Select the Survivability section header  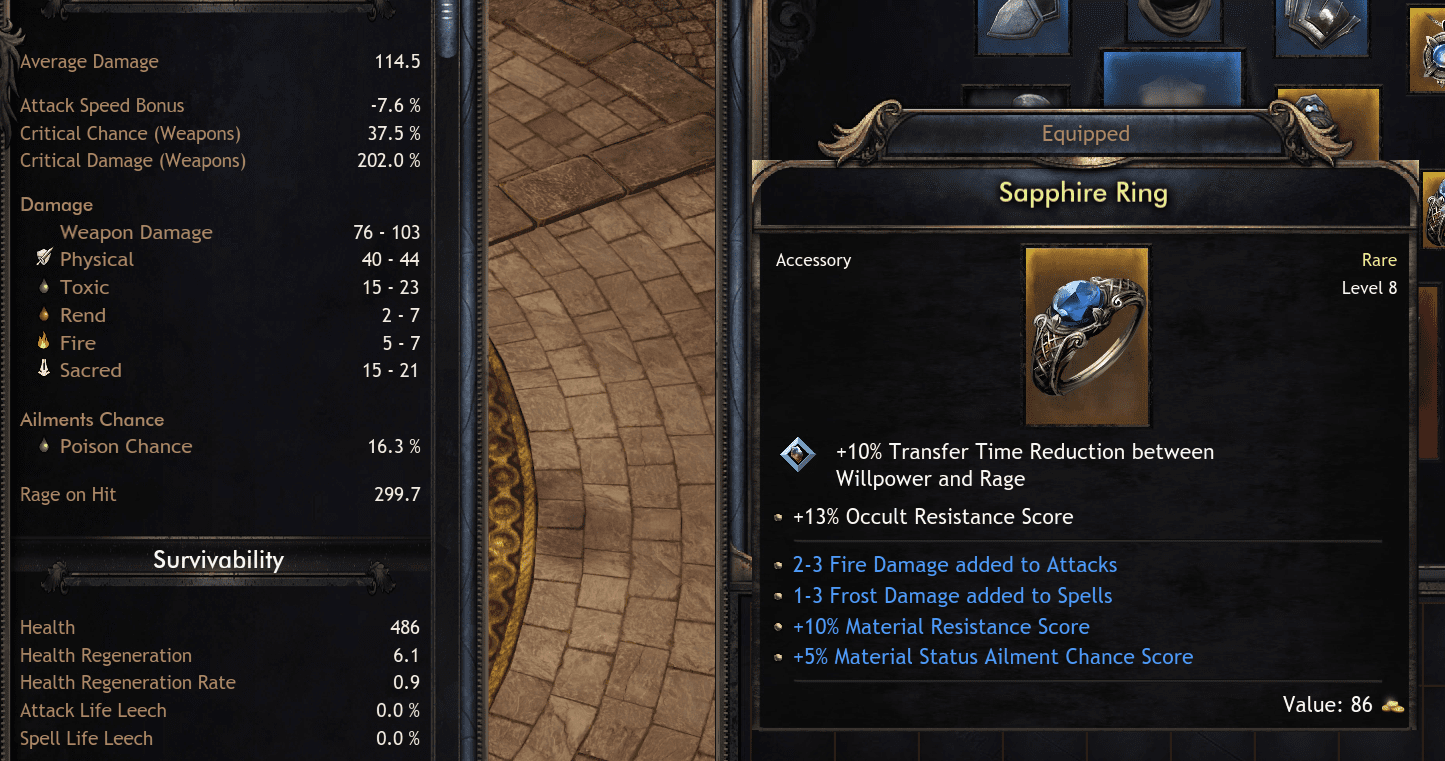218,560
